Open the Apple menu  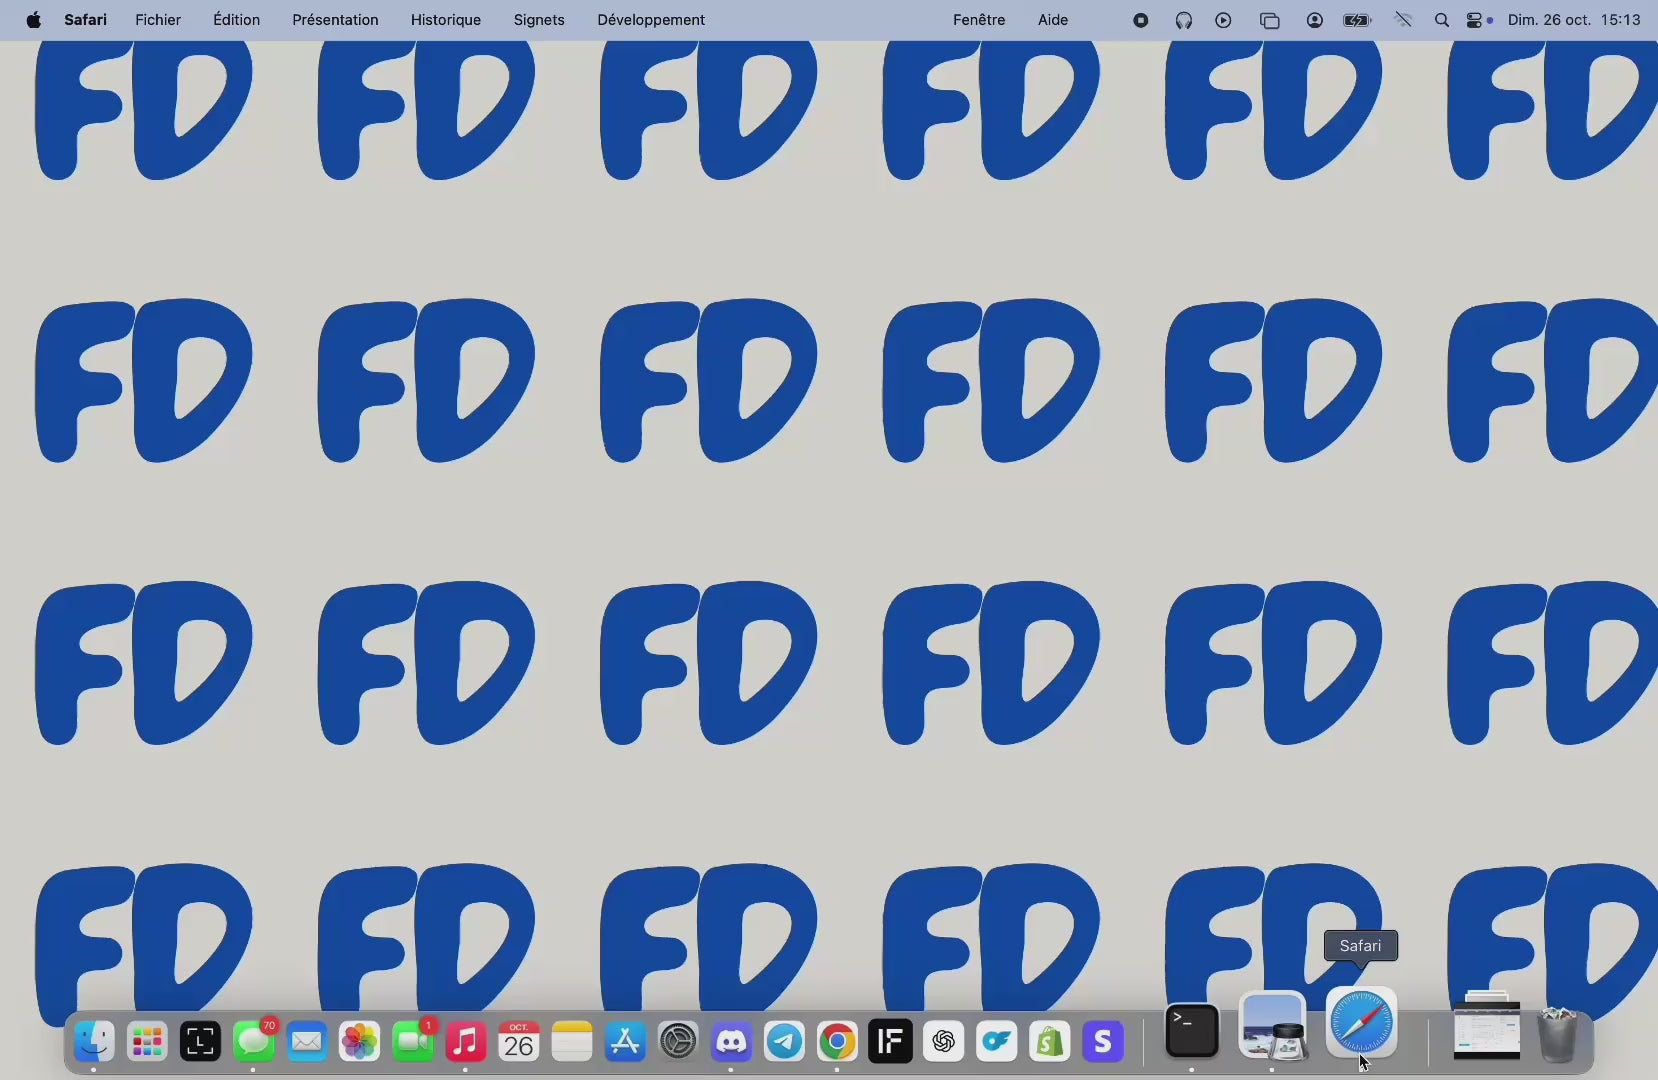click(x=33, y=20)
